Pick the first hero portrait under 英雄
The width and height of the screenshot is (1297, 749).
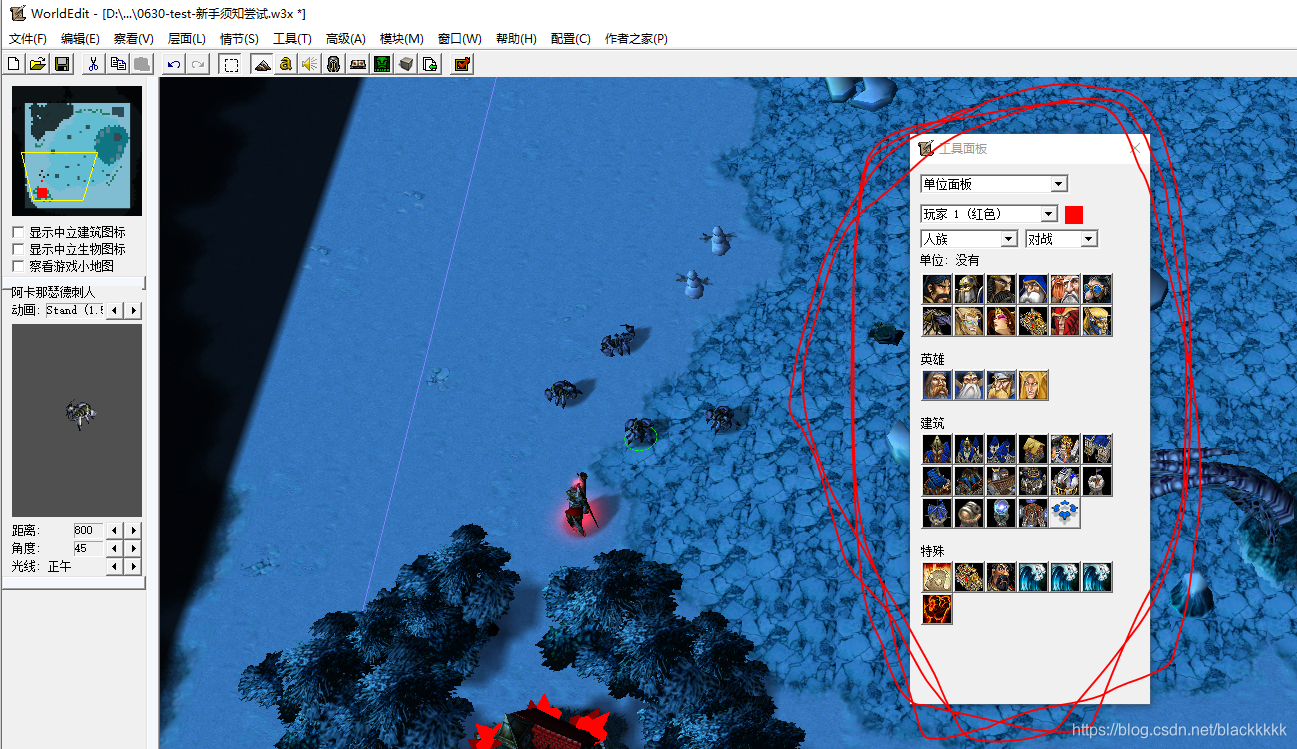[937, 385]
